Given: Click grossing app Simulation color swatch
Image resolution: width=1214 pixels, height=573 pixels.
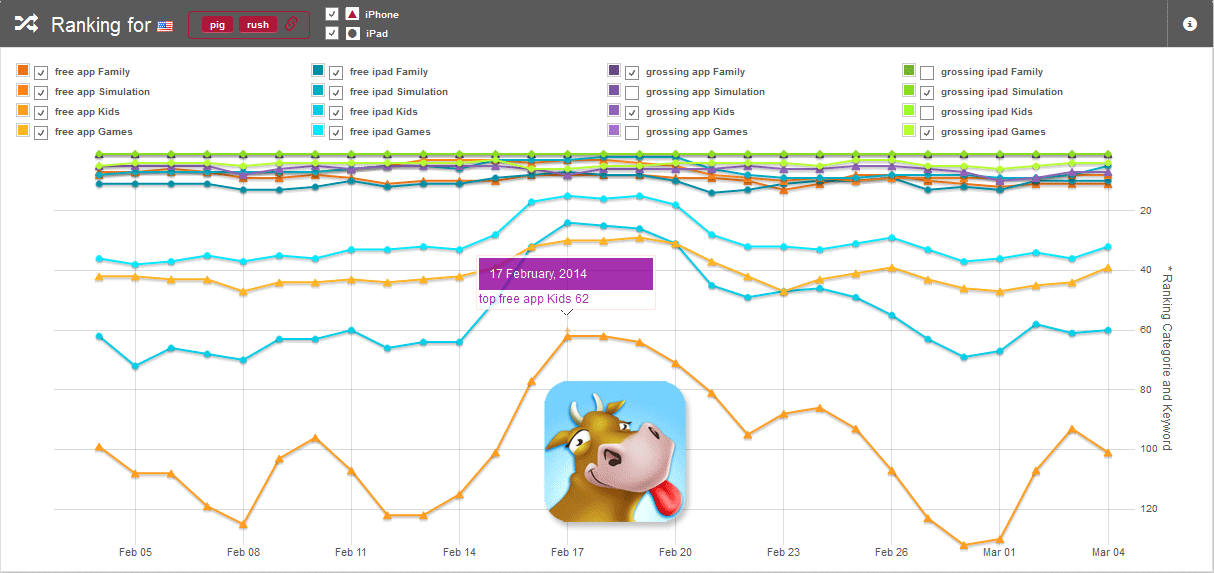Looking at the screenshot, I should tap(614, 90).
